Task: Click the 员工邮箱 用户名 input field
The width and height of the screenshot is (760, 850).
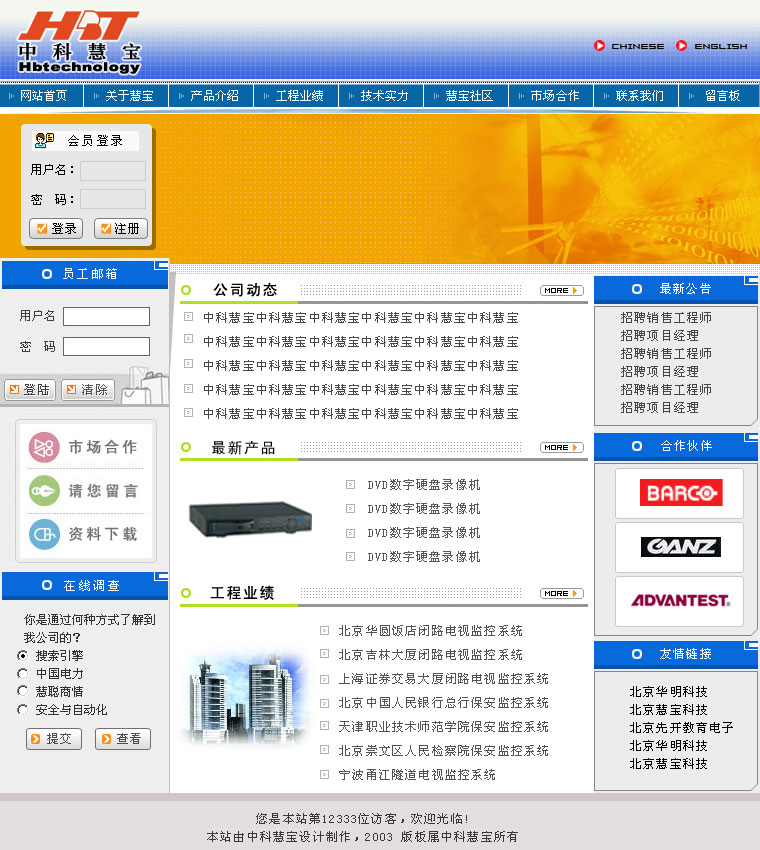Action: pos(106,316)
